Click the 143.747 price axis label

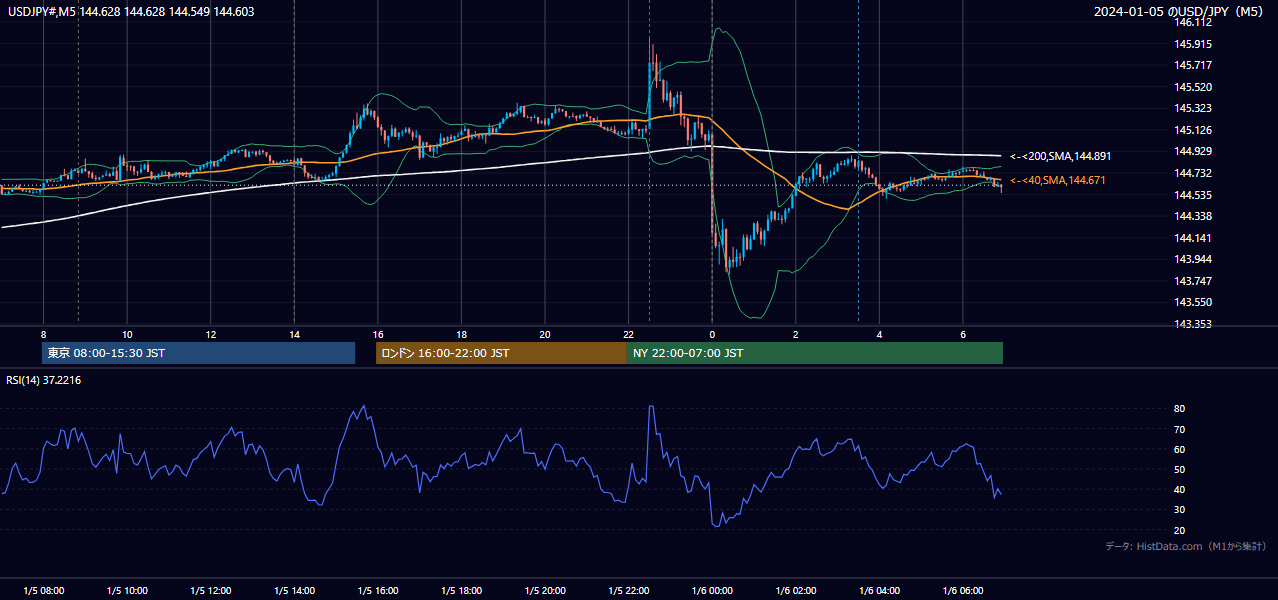[x=1194, y=281]
